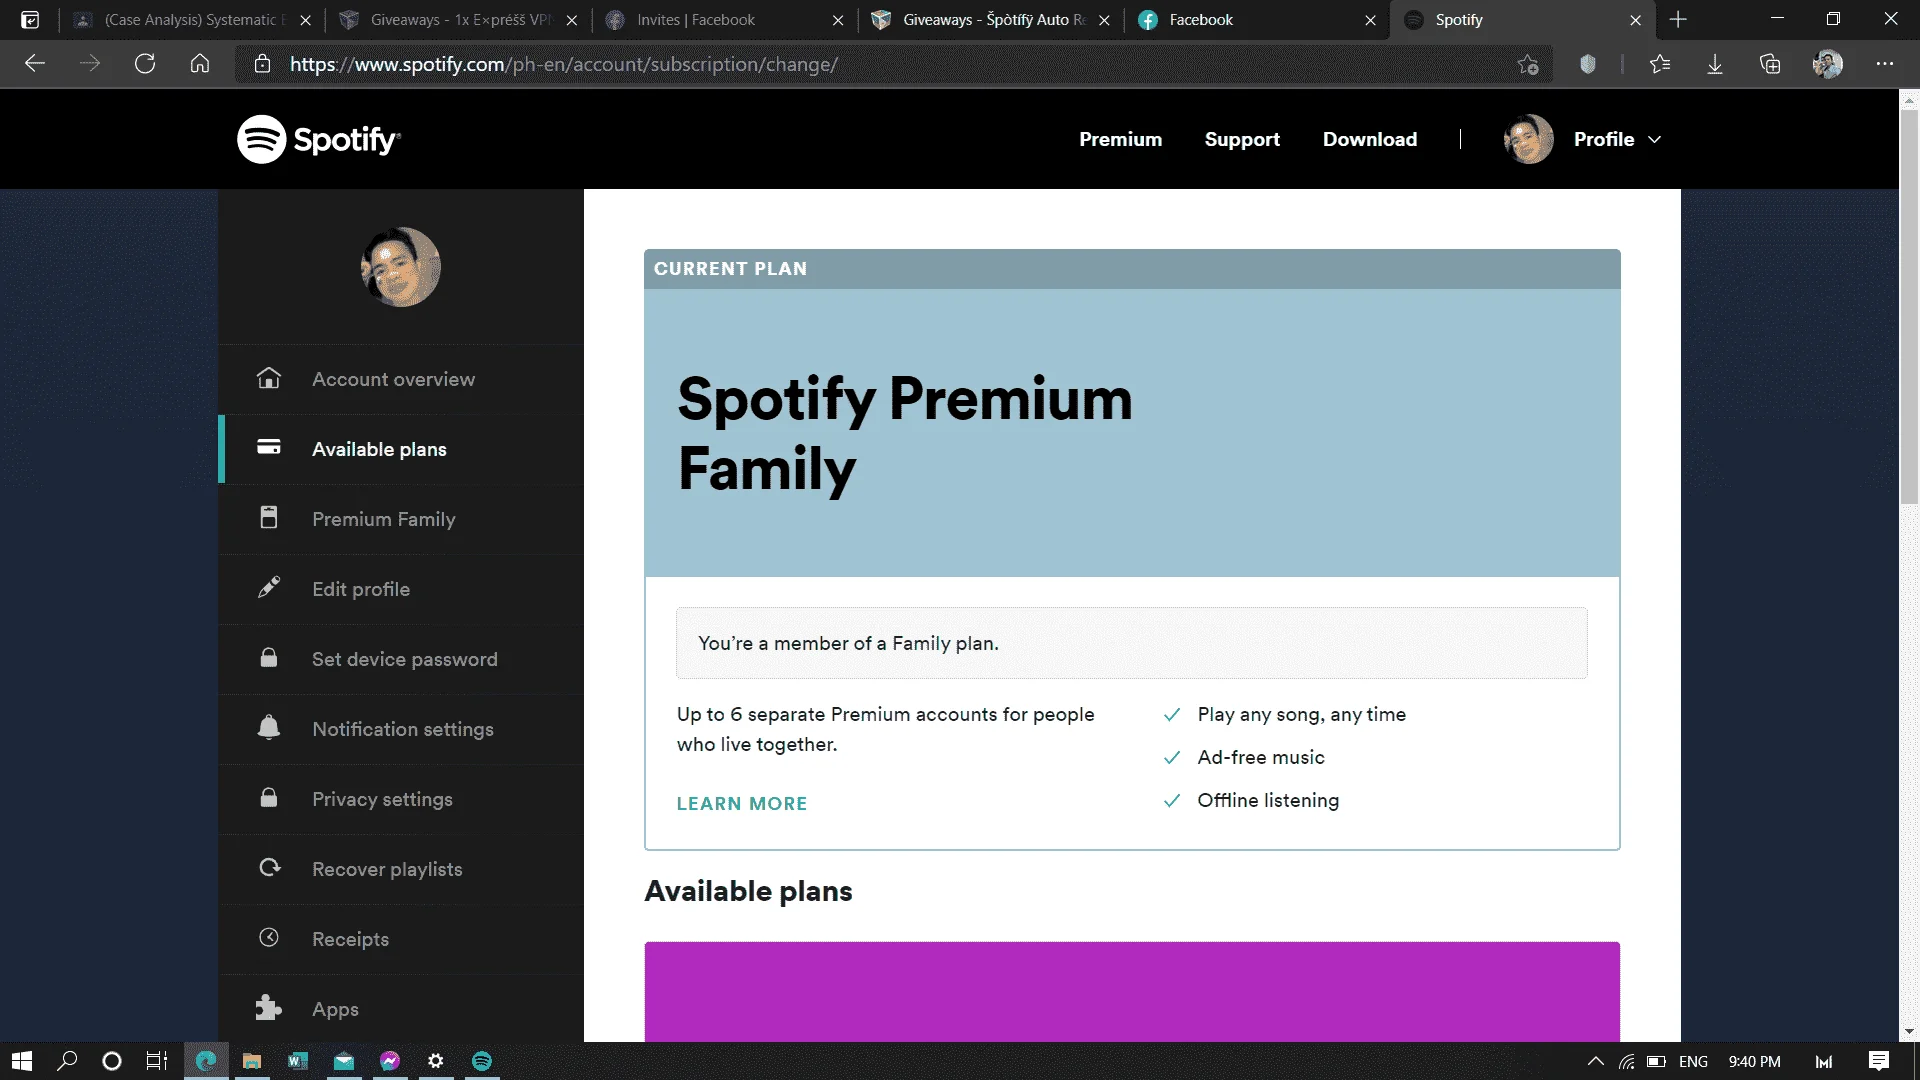Click the page vertical scrollbar
Viewport: 1920px width, 1080px height.
click(1909, 300)
